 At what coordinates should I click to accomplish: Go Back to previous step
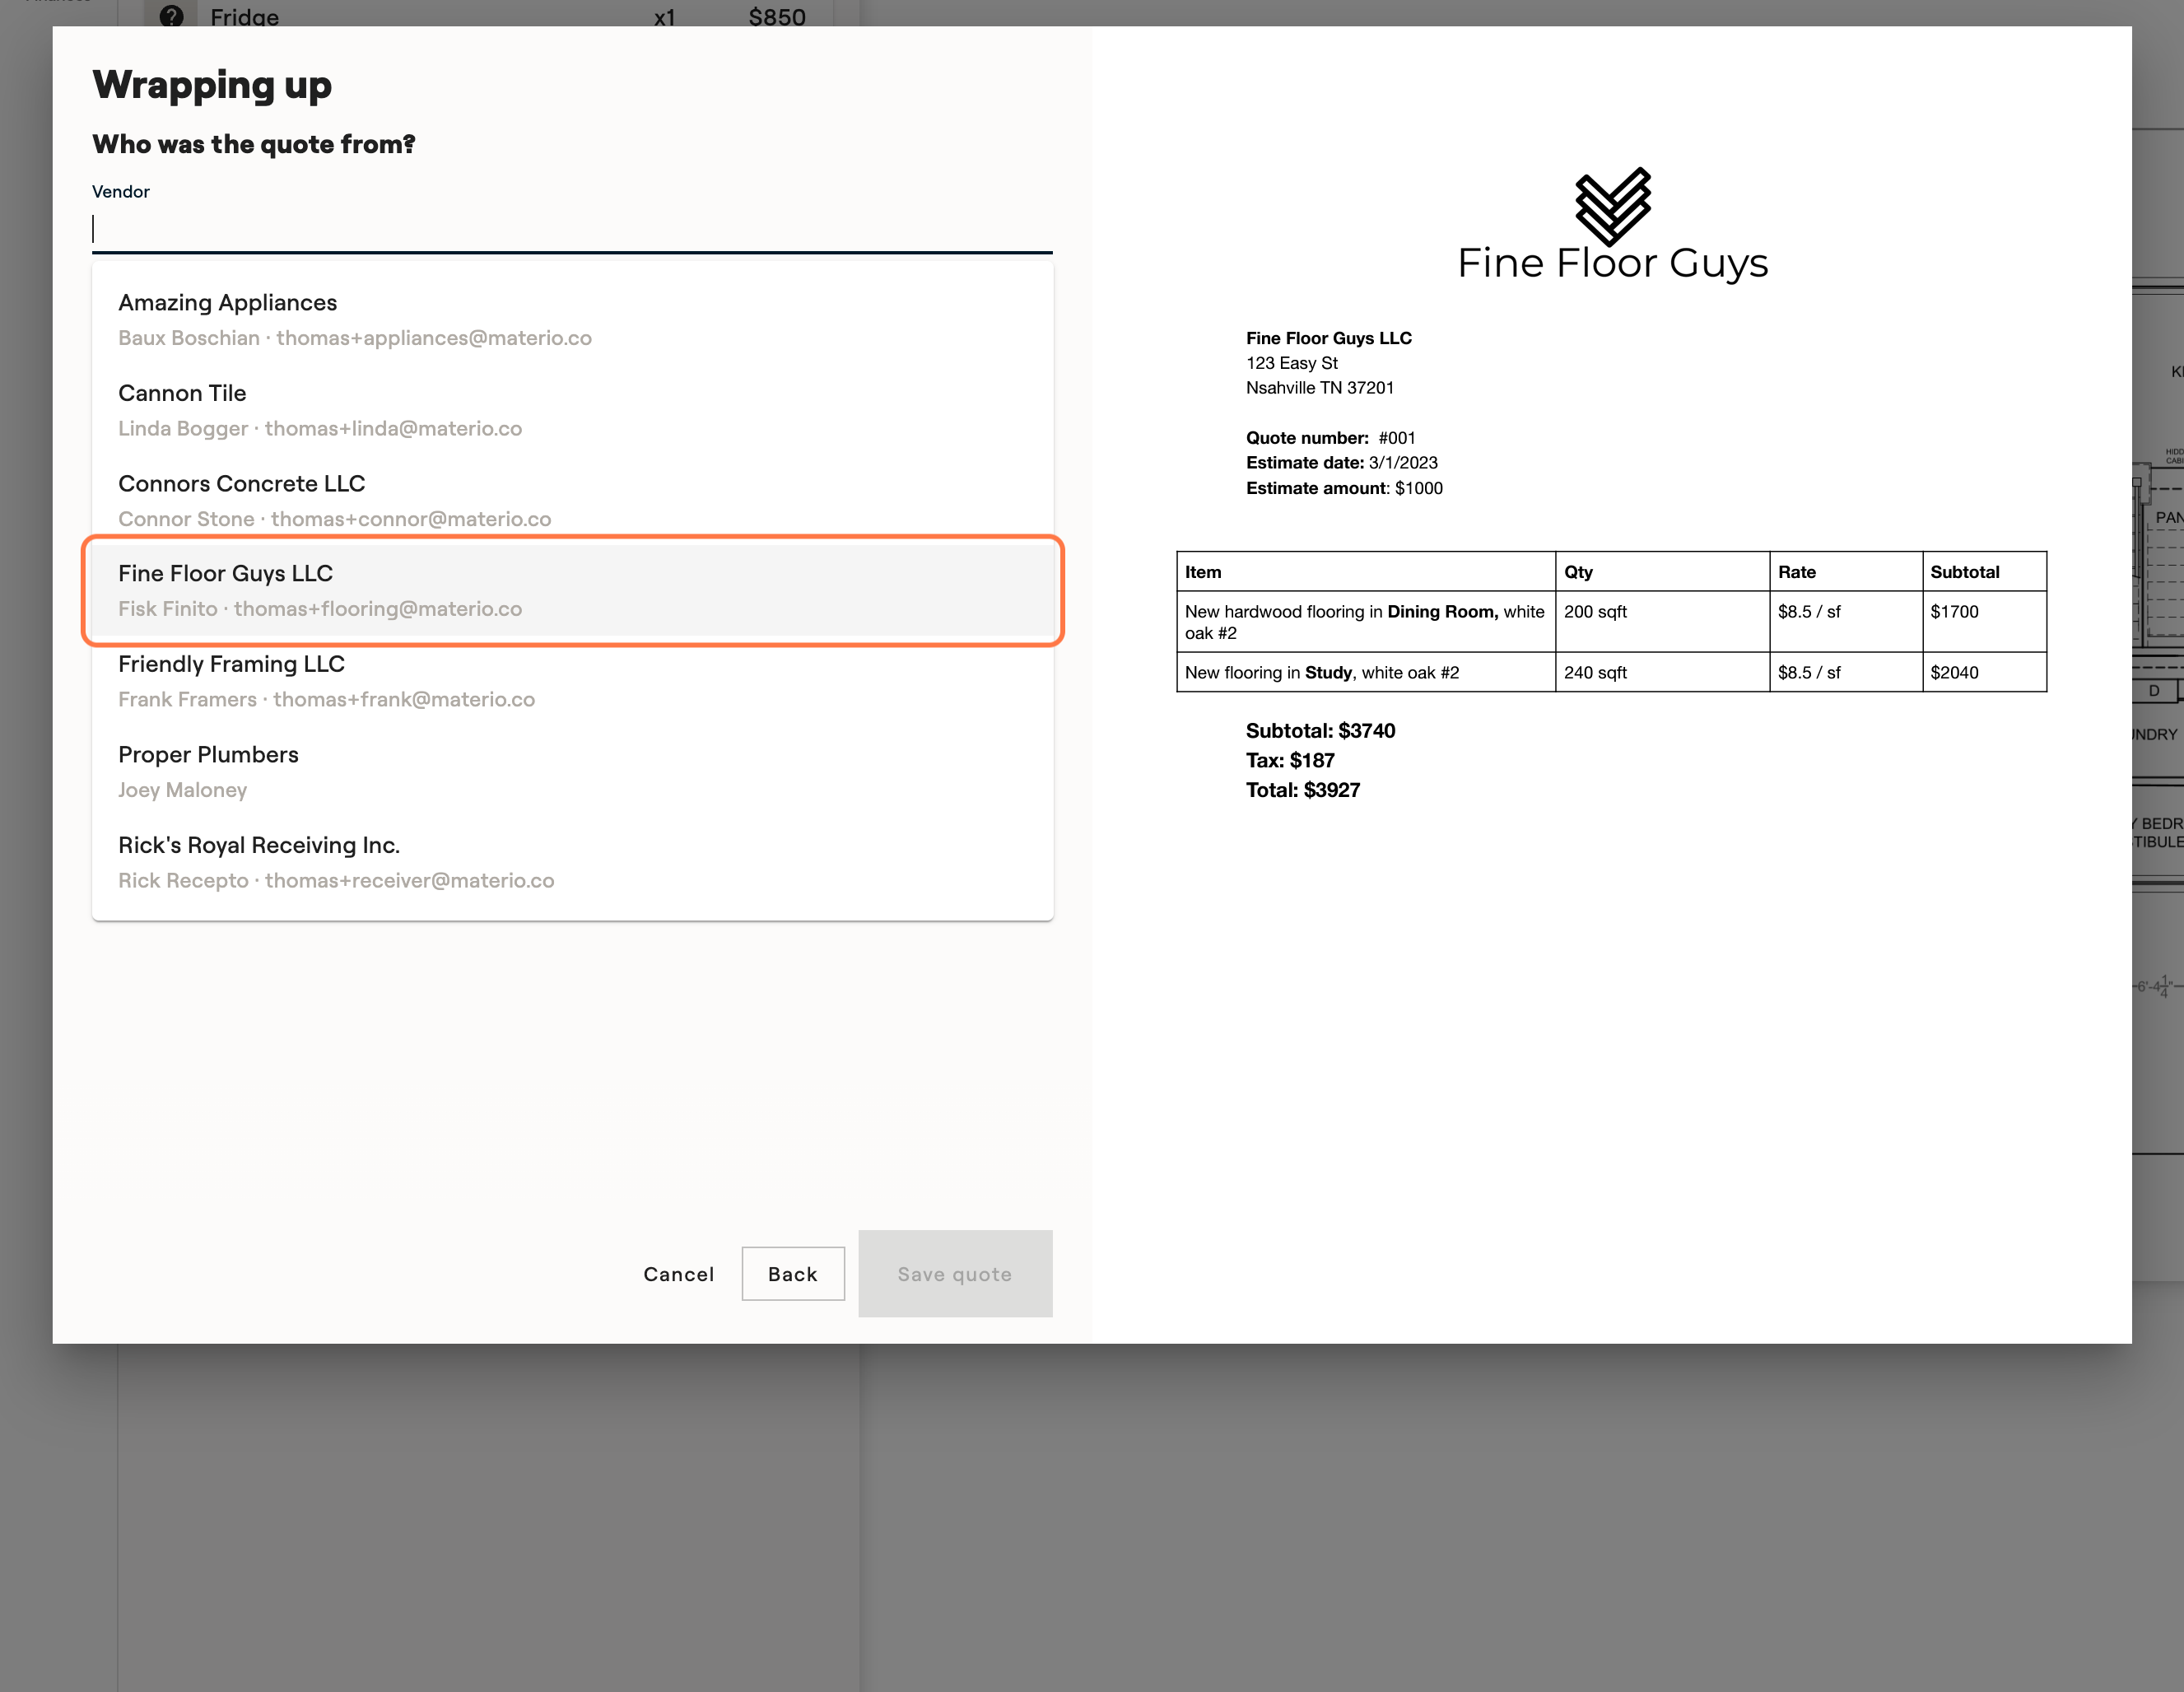793,1274
